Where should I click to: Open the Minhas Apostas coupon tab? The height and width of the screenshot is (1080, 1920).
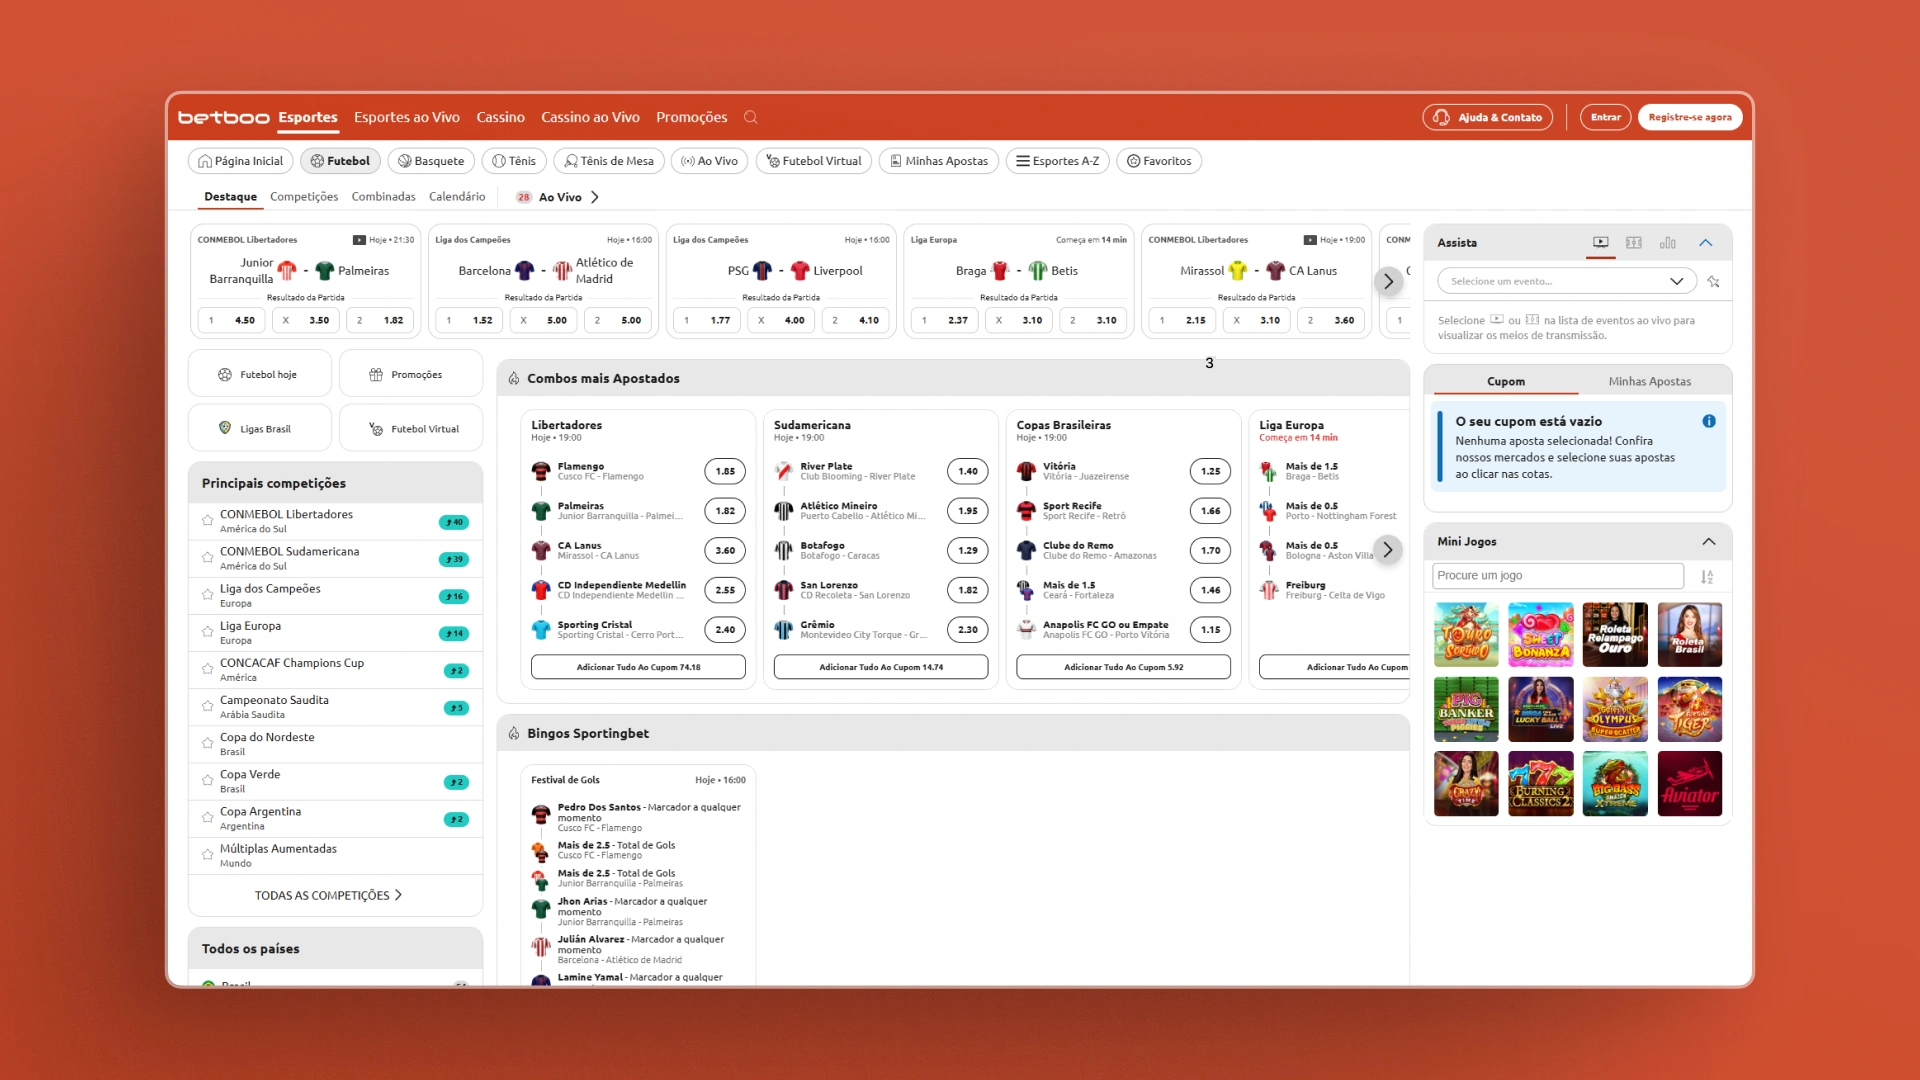coord(1650,382)
